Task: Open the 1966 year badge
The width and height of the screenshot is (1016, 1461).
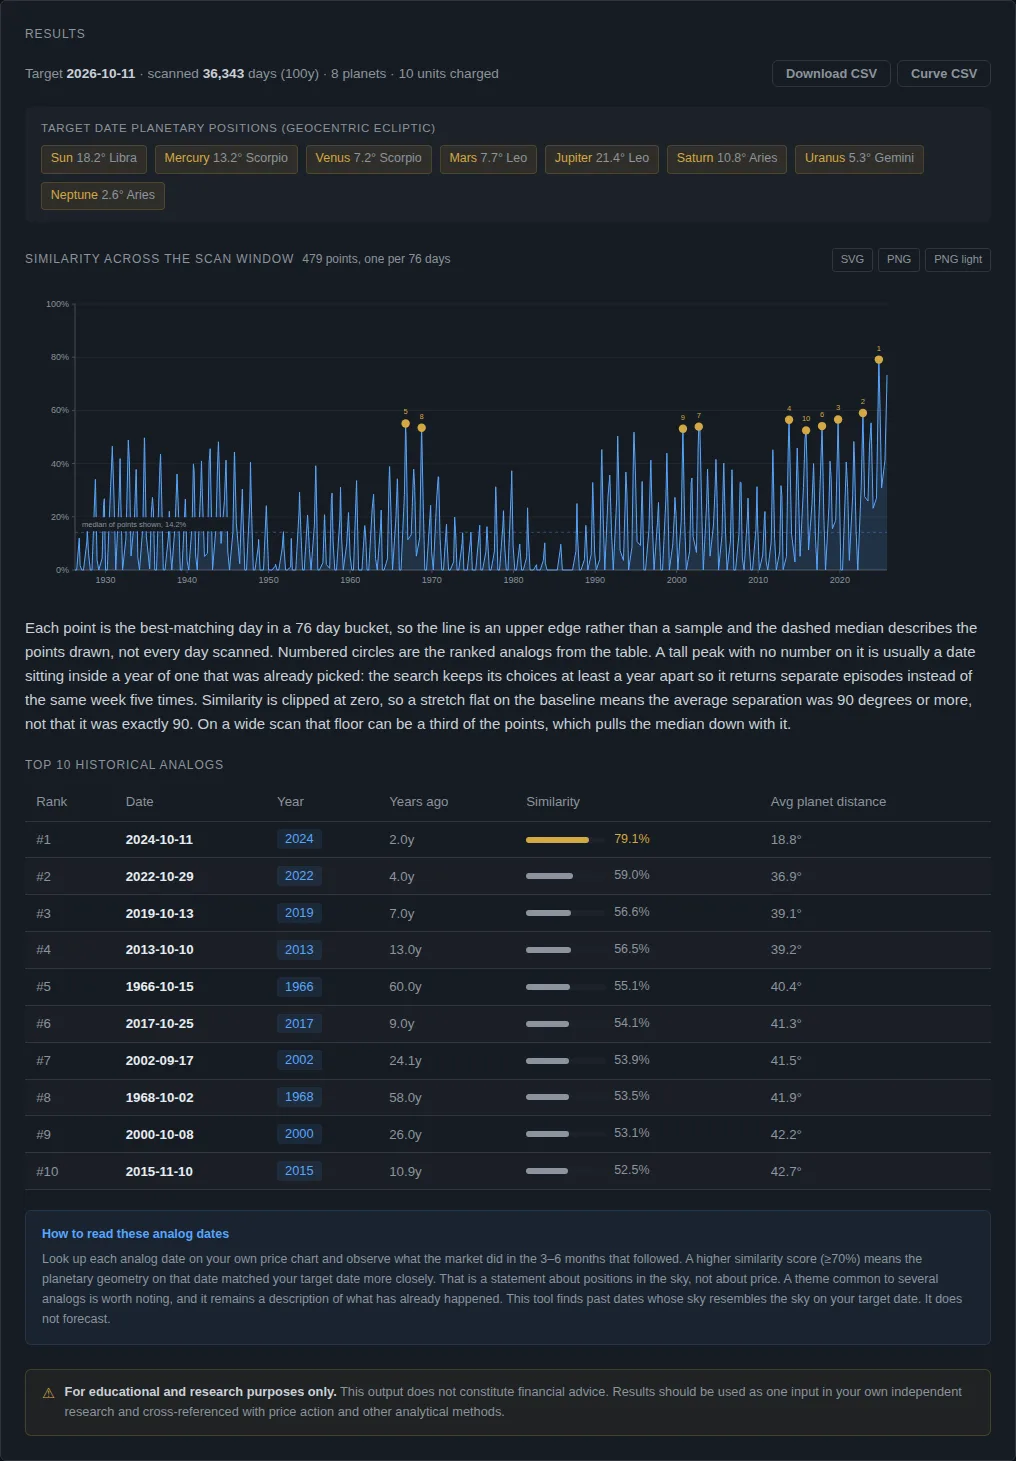Action: click(x=299, y=987)
